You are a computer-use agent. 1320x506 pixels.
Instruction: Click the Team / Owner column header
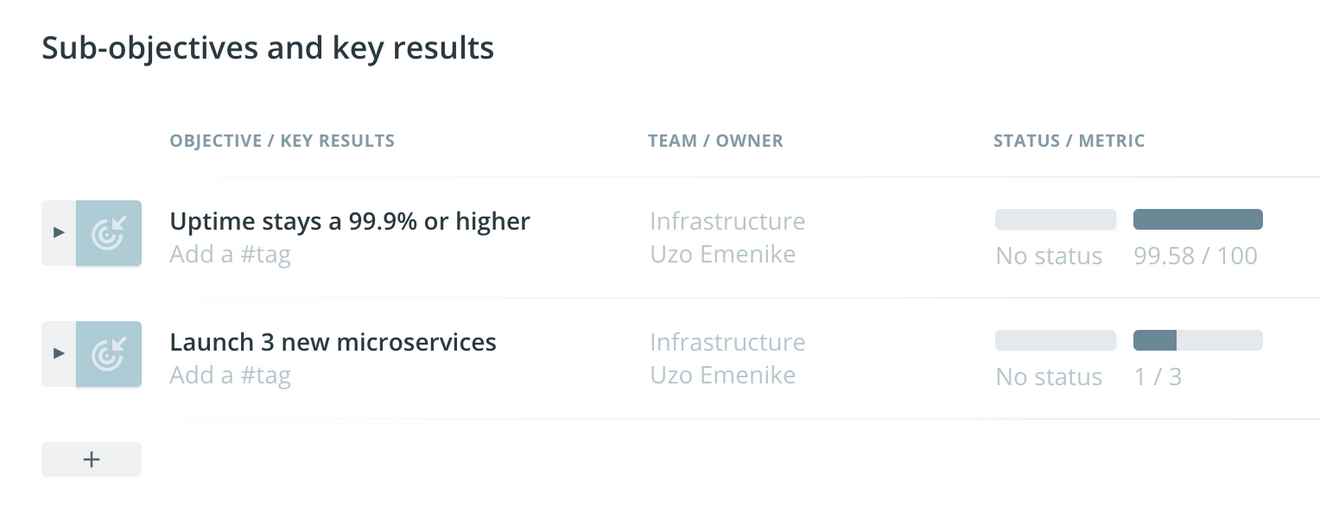point(716,141)
